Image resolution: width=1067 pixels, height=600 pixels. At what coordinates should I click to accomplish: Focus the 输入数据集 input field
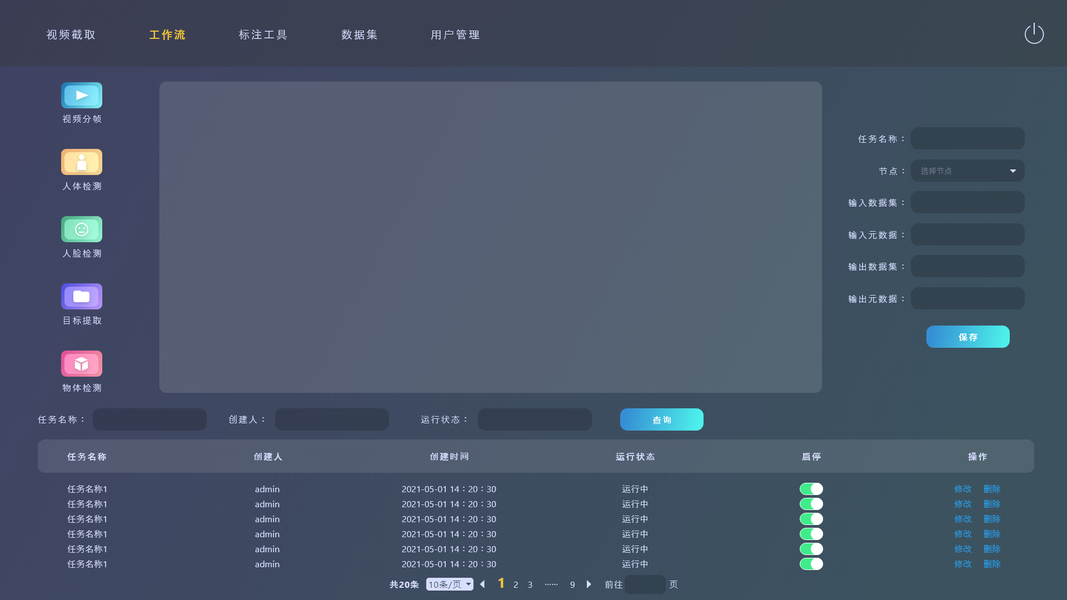(x=968, y=203)
